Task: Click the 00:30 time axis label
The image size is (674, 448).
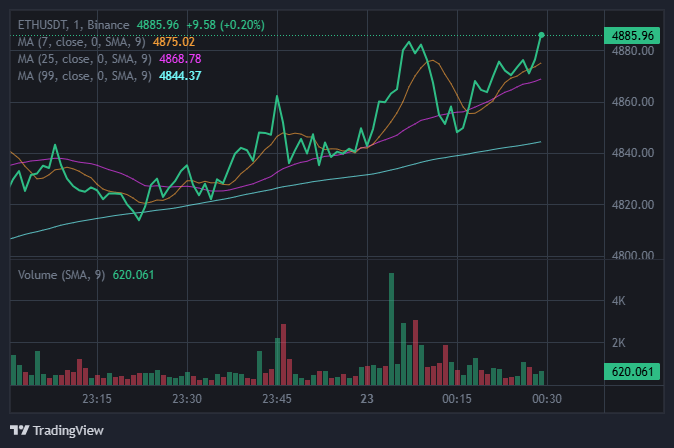Action: pyautogui.click(x=546, y=399)
